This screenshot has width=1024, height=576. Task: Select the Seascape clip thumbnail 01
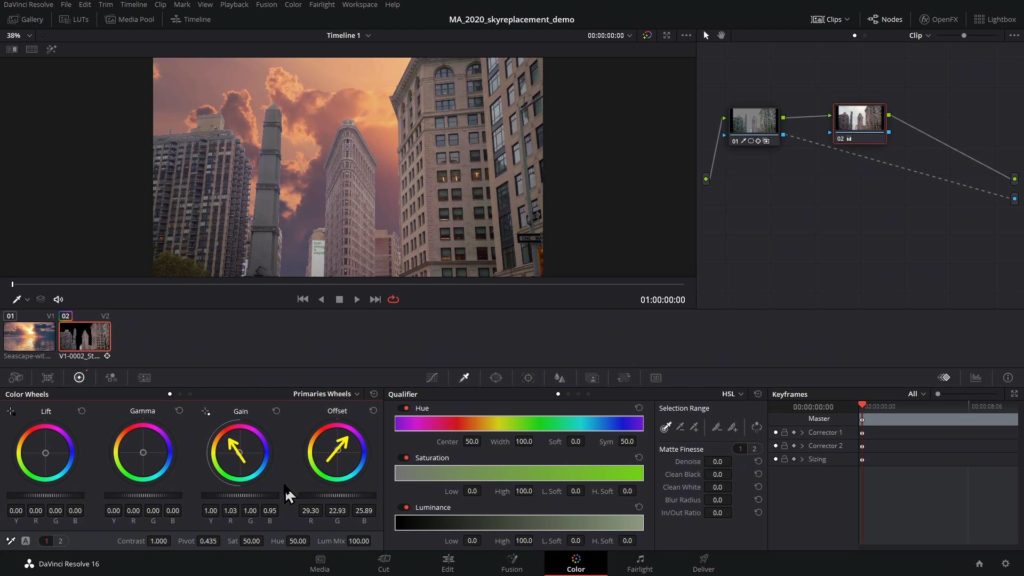[x=29, y=336]
